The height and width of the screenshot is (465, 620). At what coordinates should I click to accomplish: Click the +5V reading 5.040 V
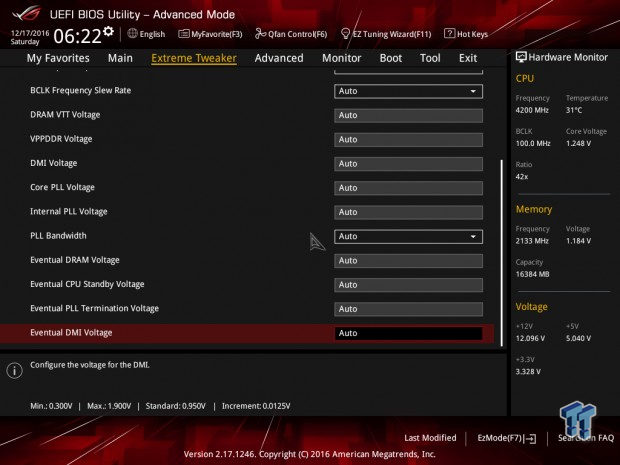[x=578, y=338]
